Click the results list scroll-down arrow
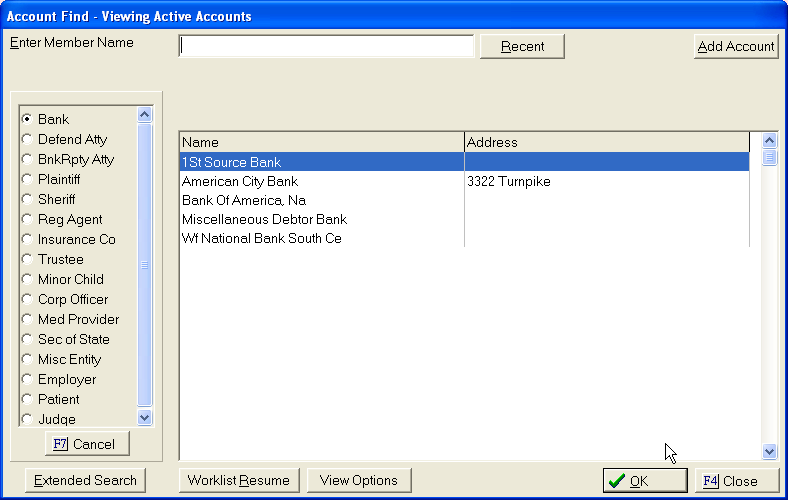 coord(769,451)
